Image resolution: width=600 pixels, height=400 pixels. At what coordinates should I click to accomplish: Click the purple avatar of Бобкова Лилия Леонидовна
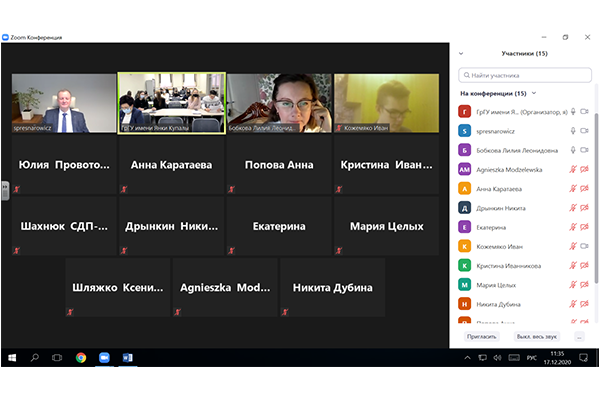464,150
